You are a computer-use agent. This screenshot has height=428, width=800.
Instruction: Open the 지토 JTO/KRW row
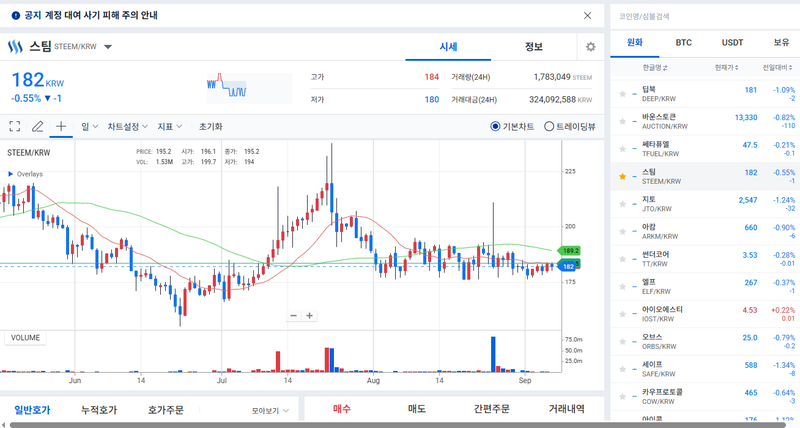[705, 204]
